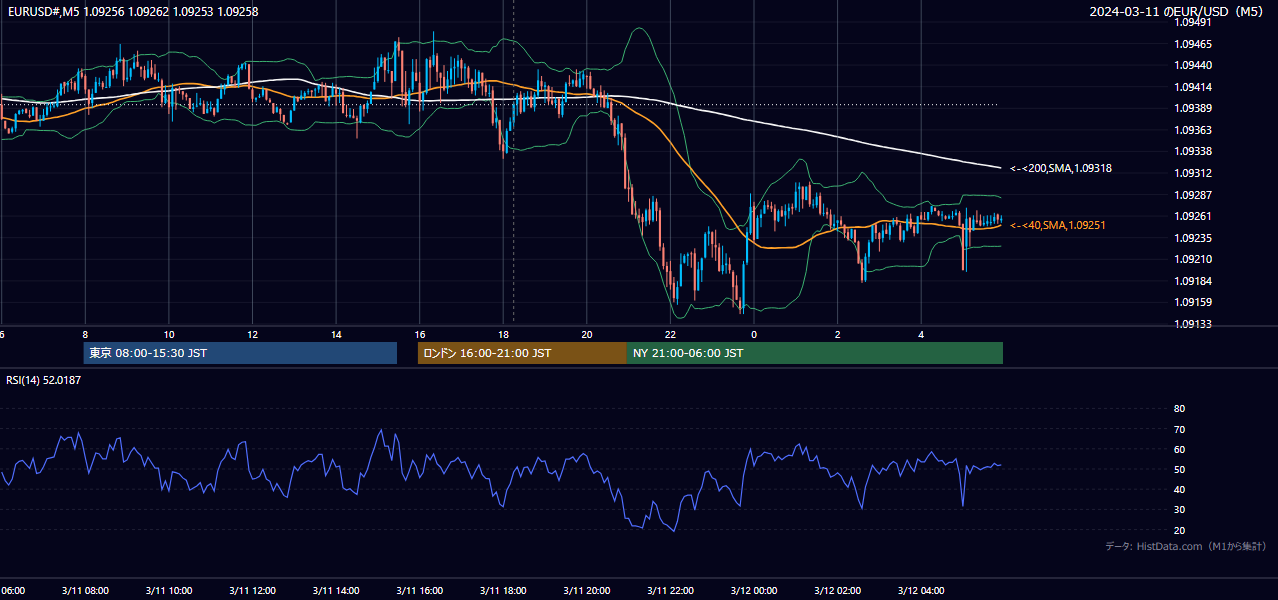Click price level 1.09389 on axis

click(1193, 108)
